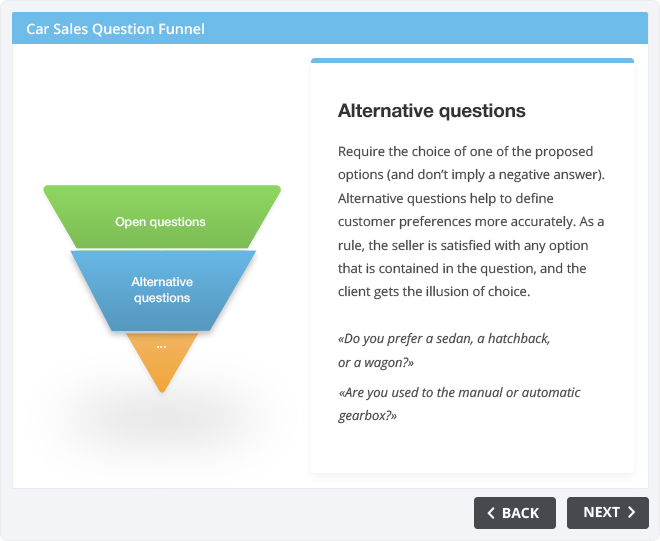Screen dimensions: 660x541
Task: Click the blue accent bar atop info card
Action: 472,61
